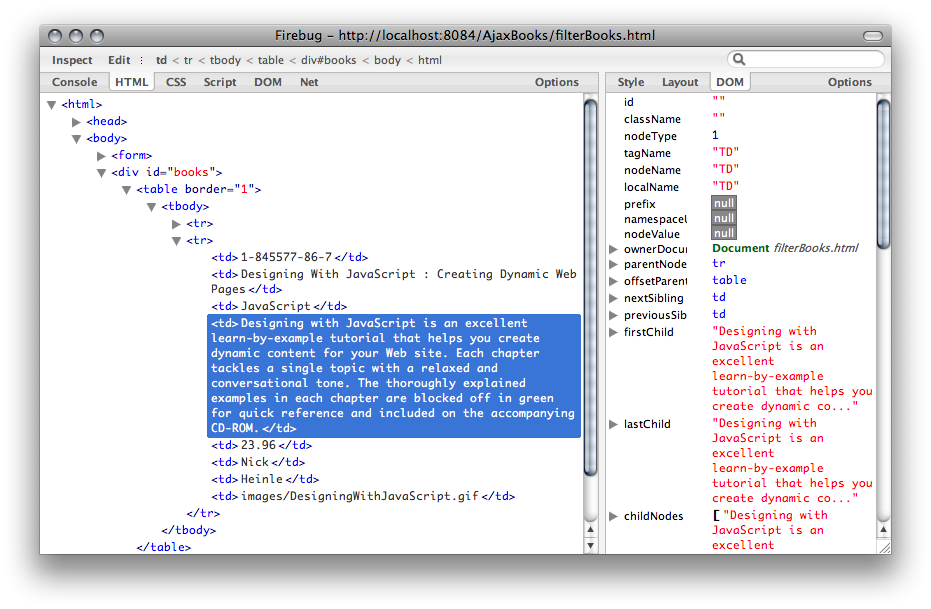Screen dimensions: 931x609
Task: Select 'tbody' in the breadcrumb path
Action: coord(226,60)
